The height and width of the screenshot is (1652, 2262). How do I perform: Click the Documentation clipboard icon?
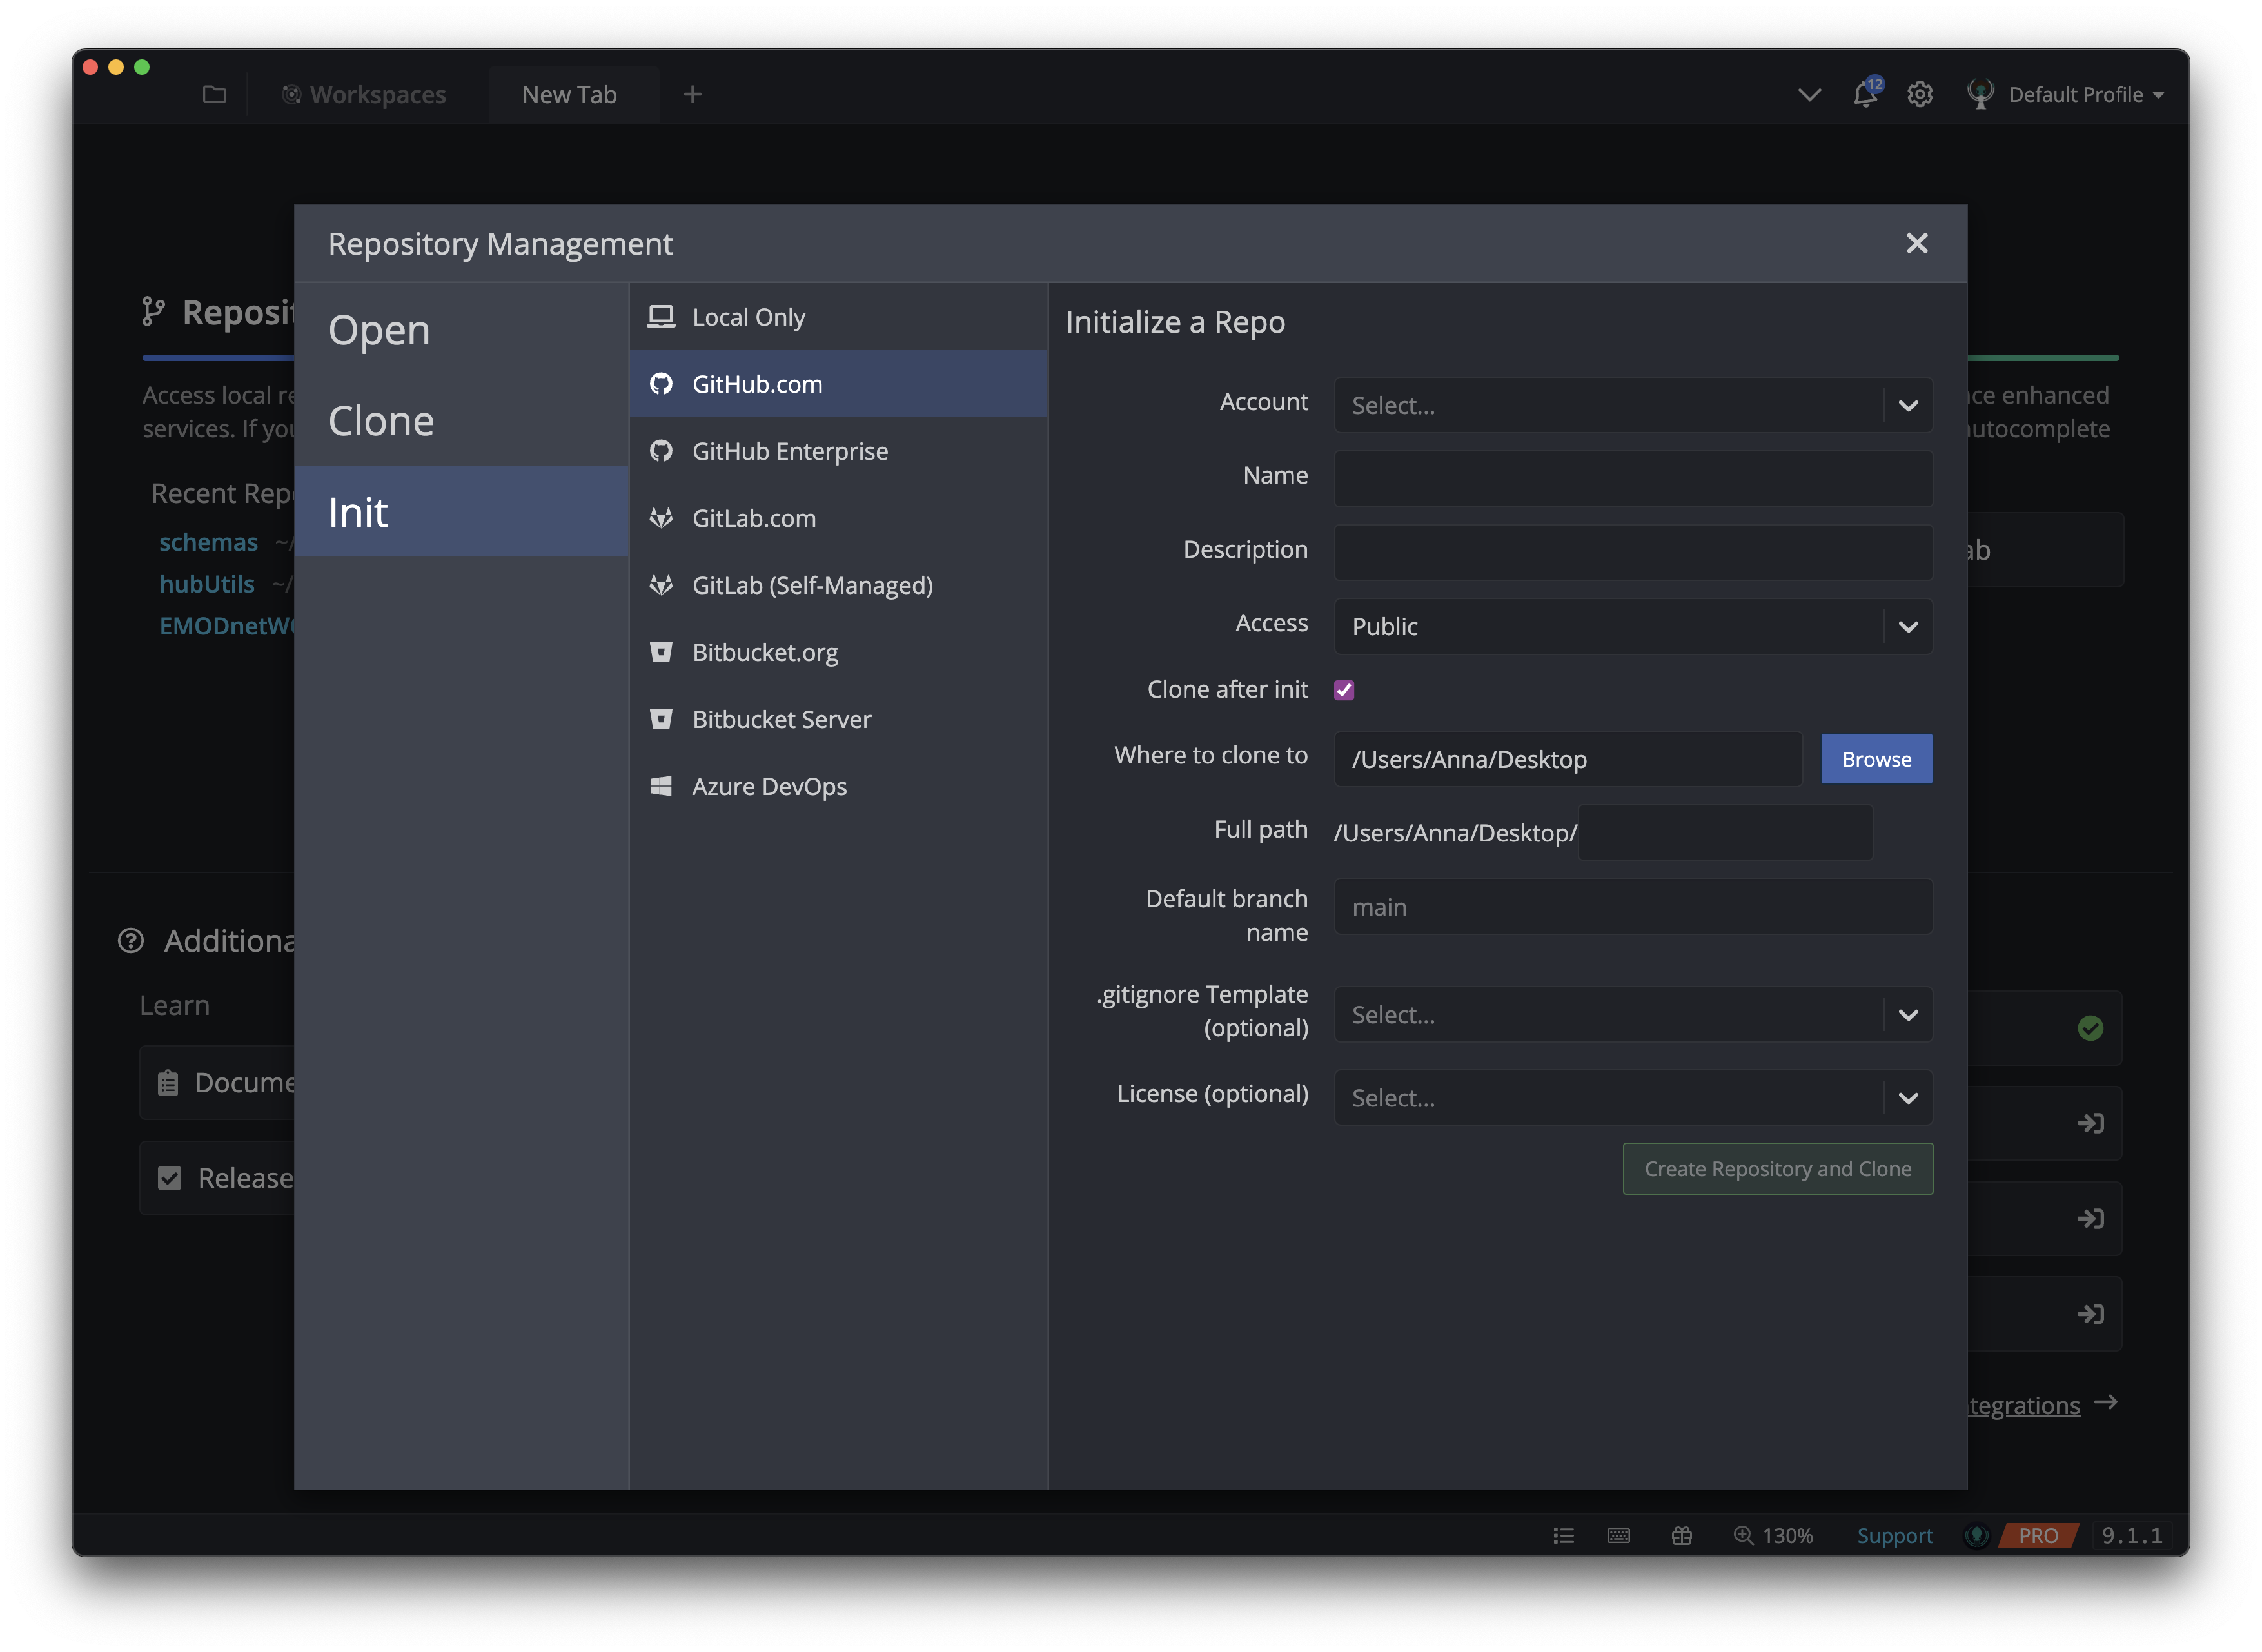[168, 1082]
